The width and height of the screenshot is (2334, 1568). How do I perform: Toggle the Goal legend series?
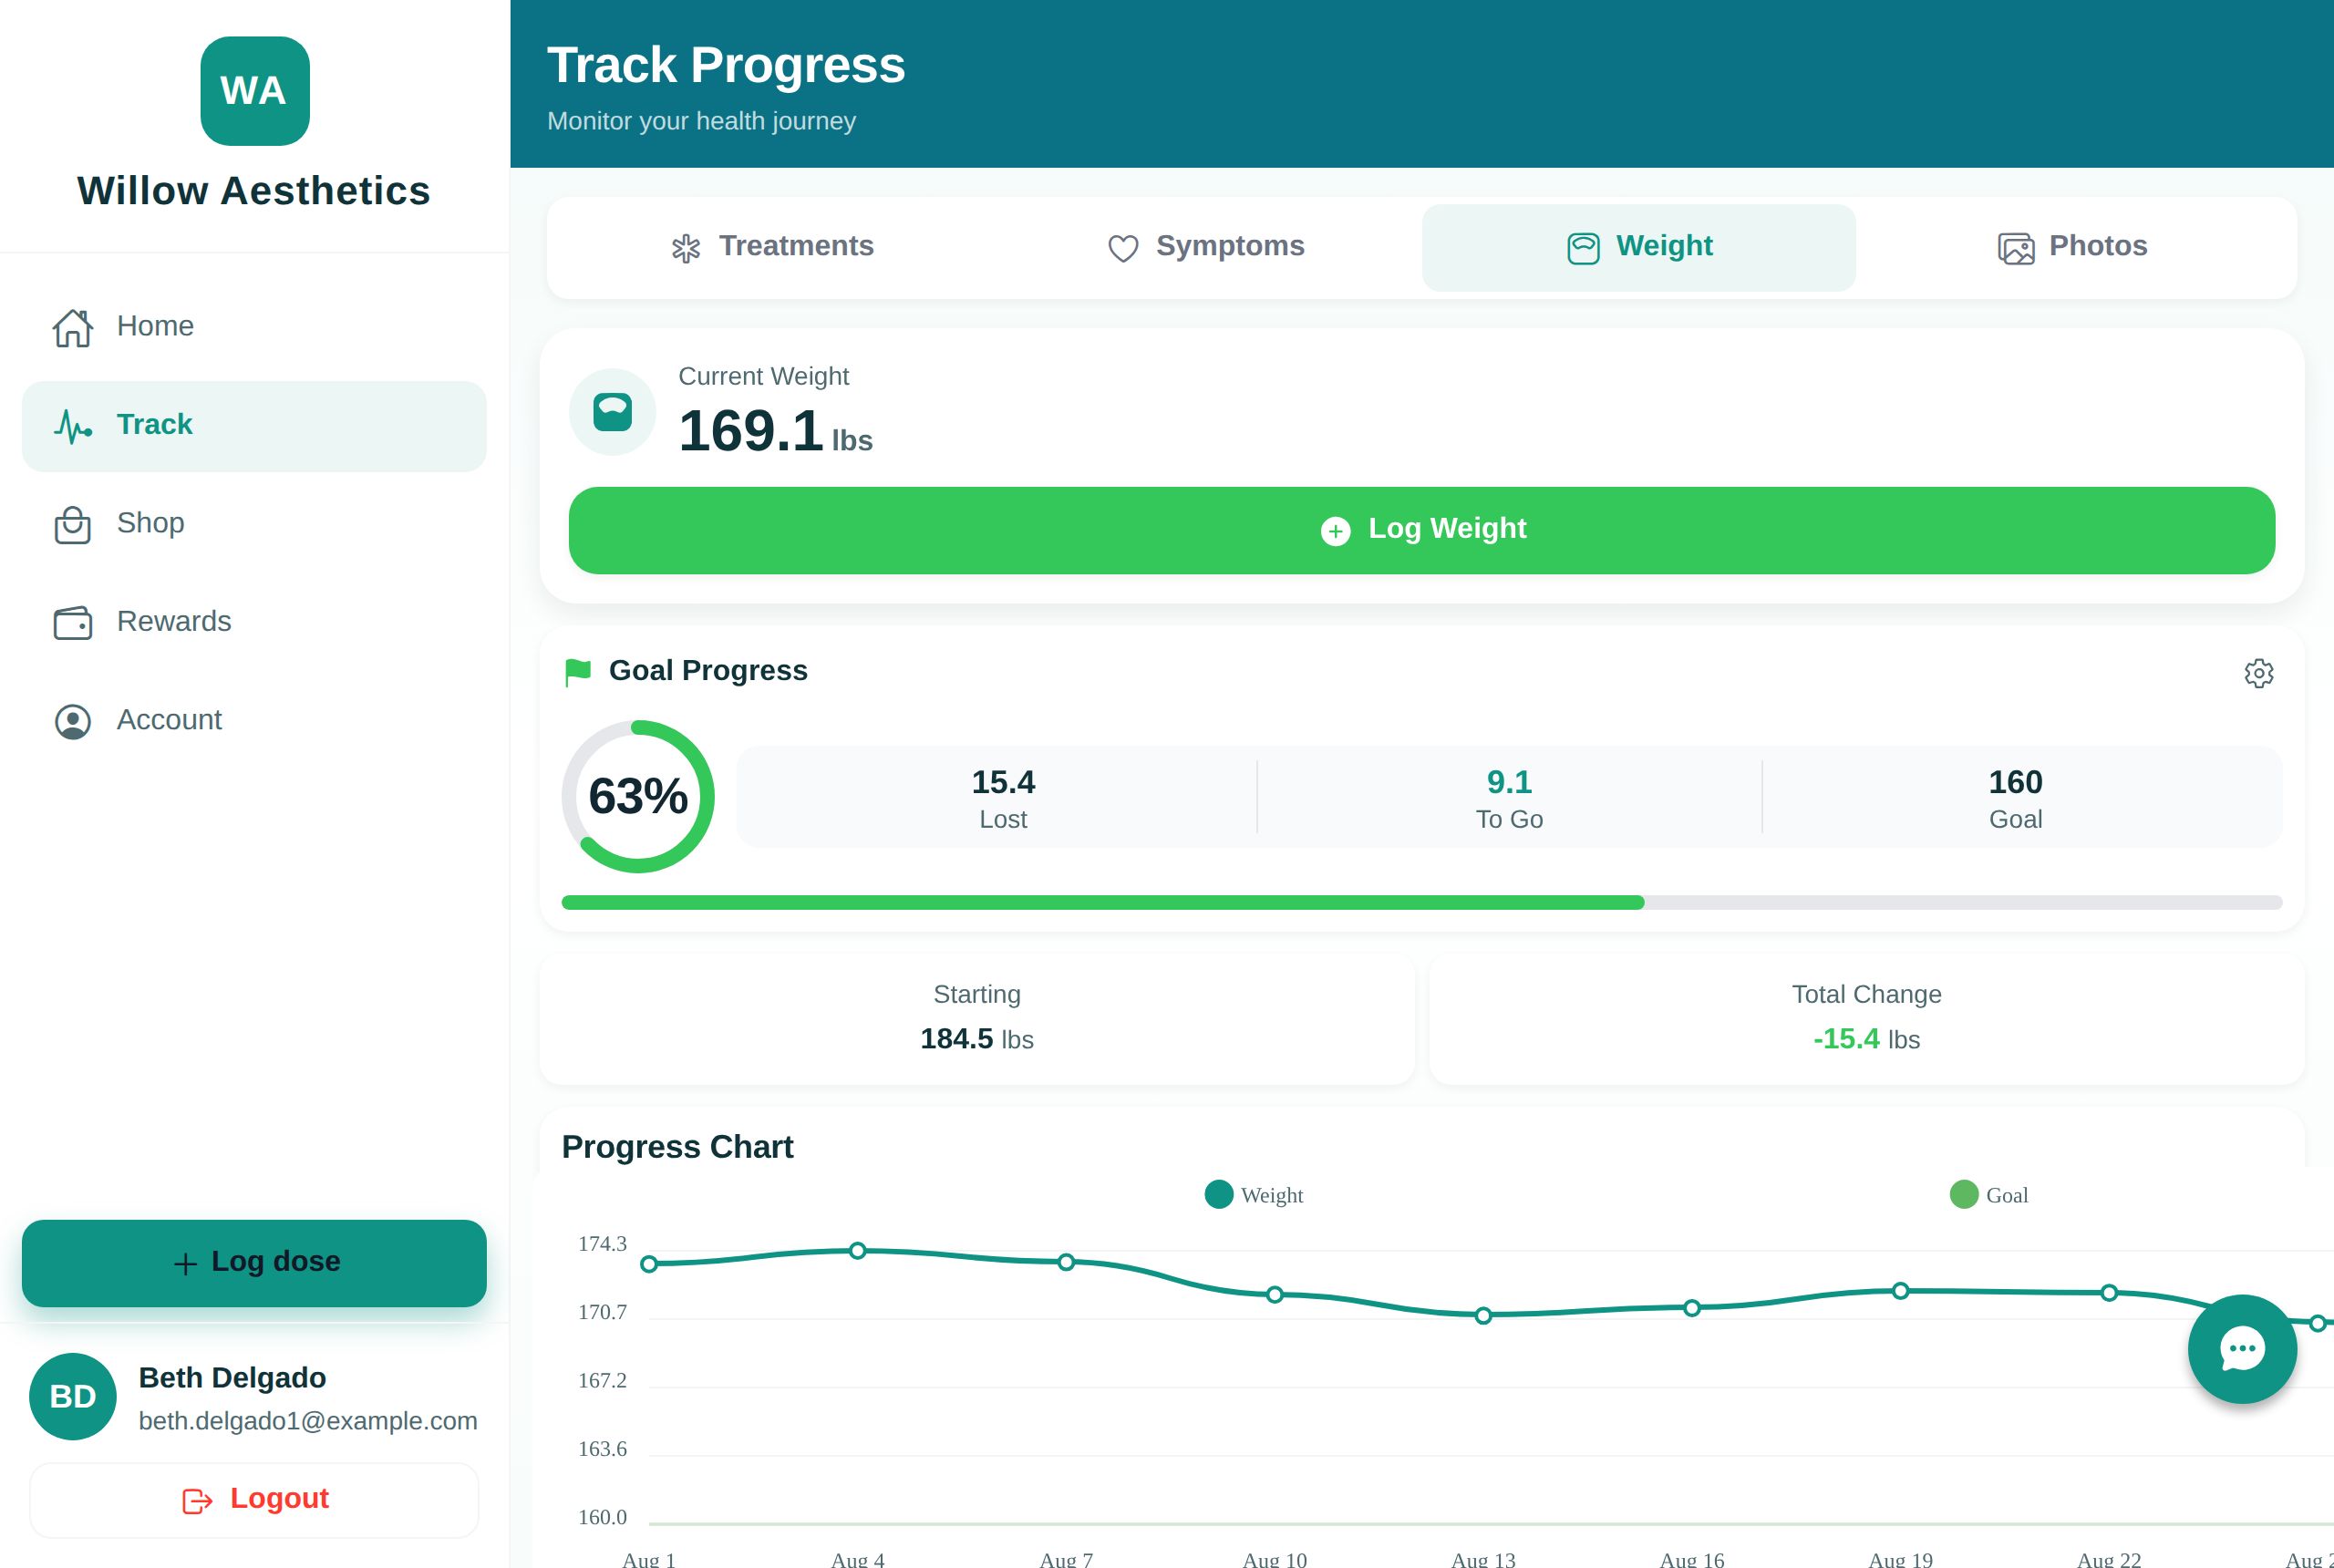[x=1989, y=1195]
